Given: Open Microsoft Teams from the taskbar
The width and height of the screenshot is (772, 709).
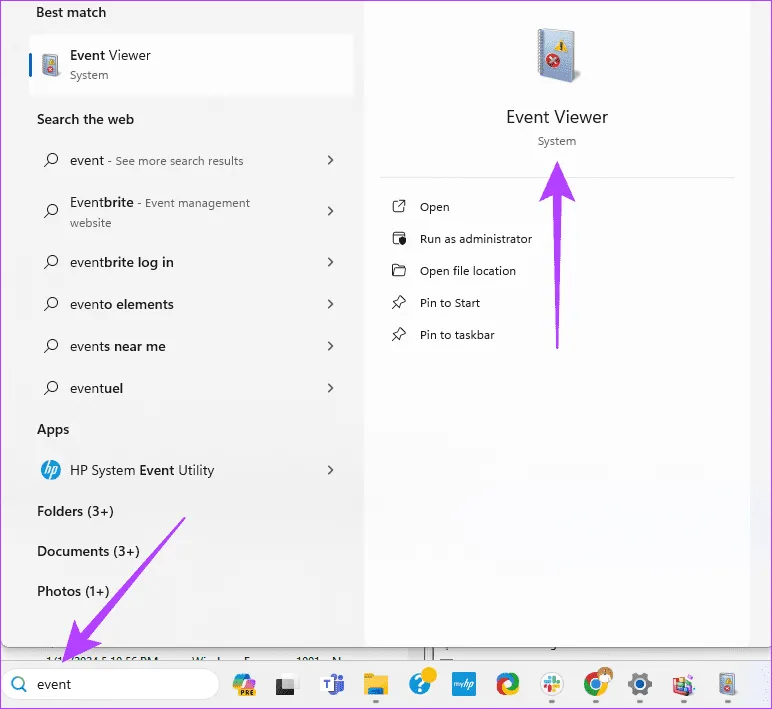Looking at the screenshot, I should coord(331,684).
